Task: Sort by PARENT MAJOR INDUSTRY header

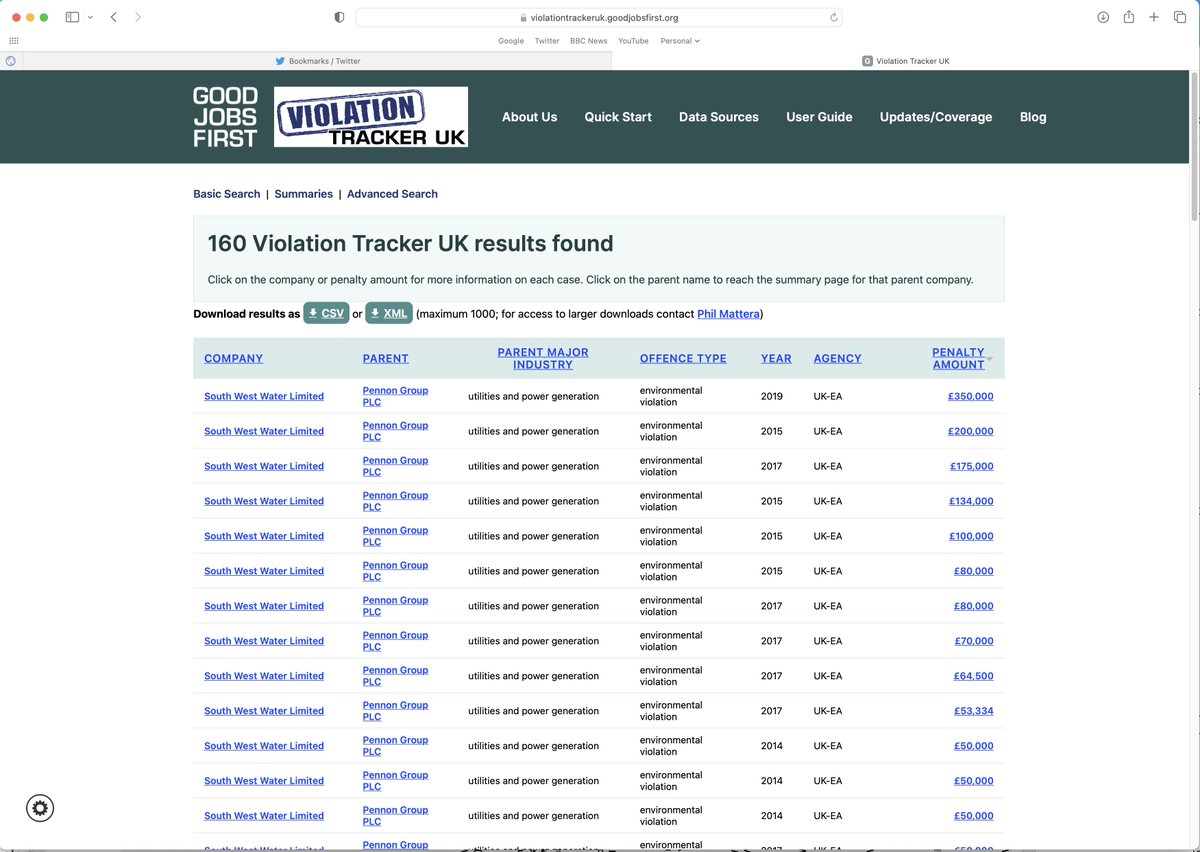Action: tap(543, 358)
